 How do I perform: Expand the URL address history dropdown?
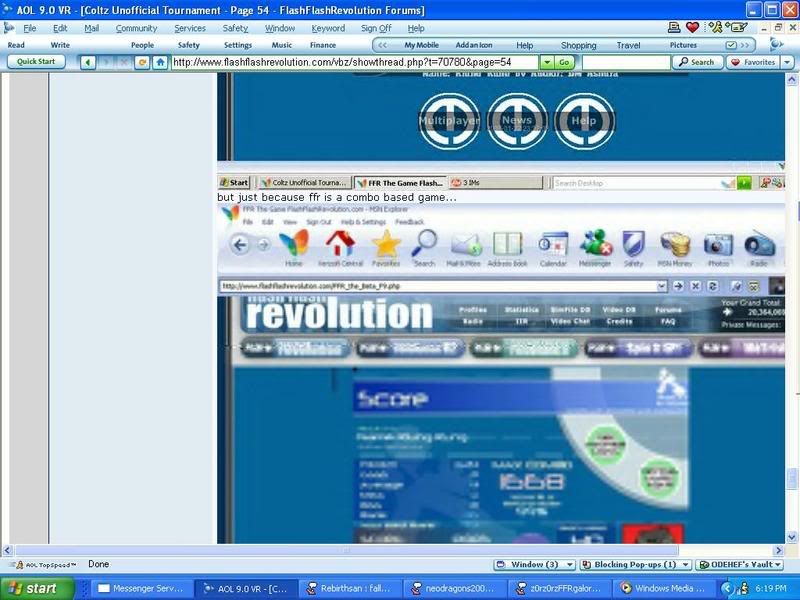click(546, 62)
